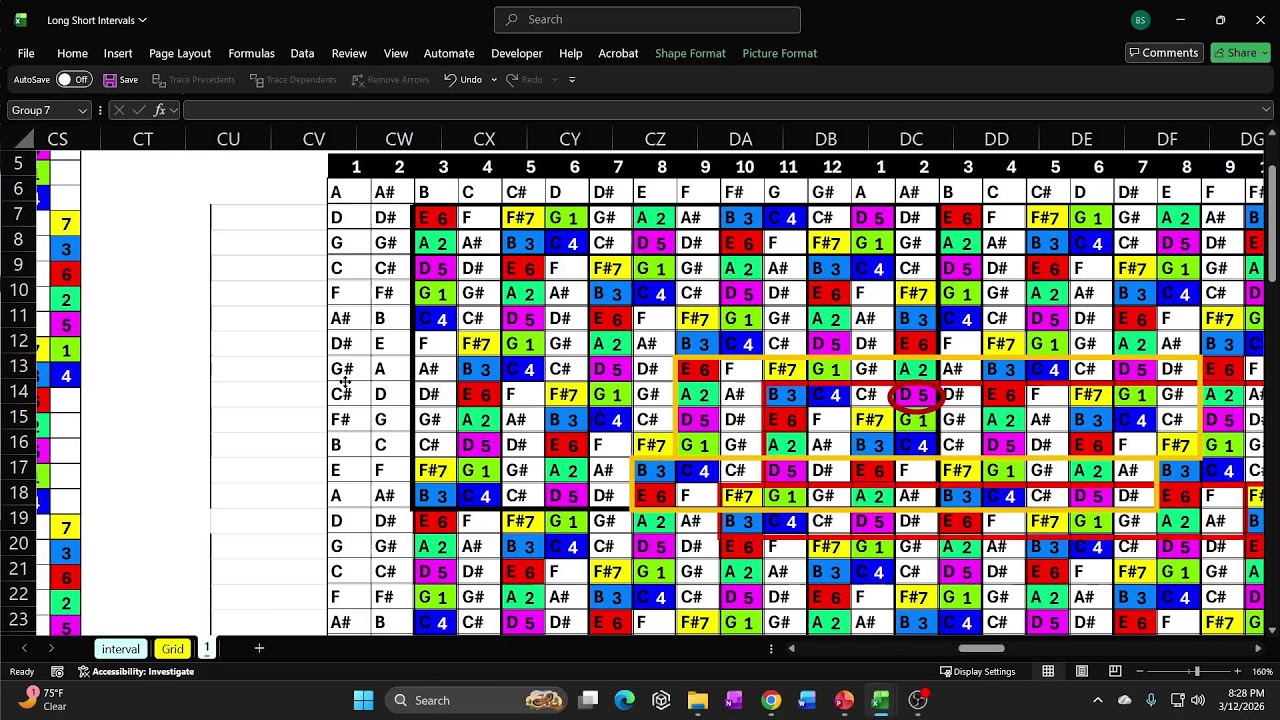
Task: Show hidden icons in the system tray
Action: click(1098, 700)
